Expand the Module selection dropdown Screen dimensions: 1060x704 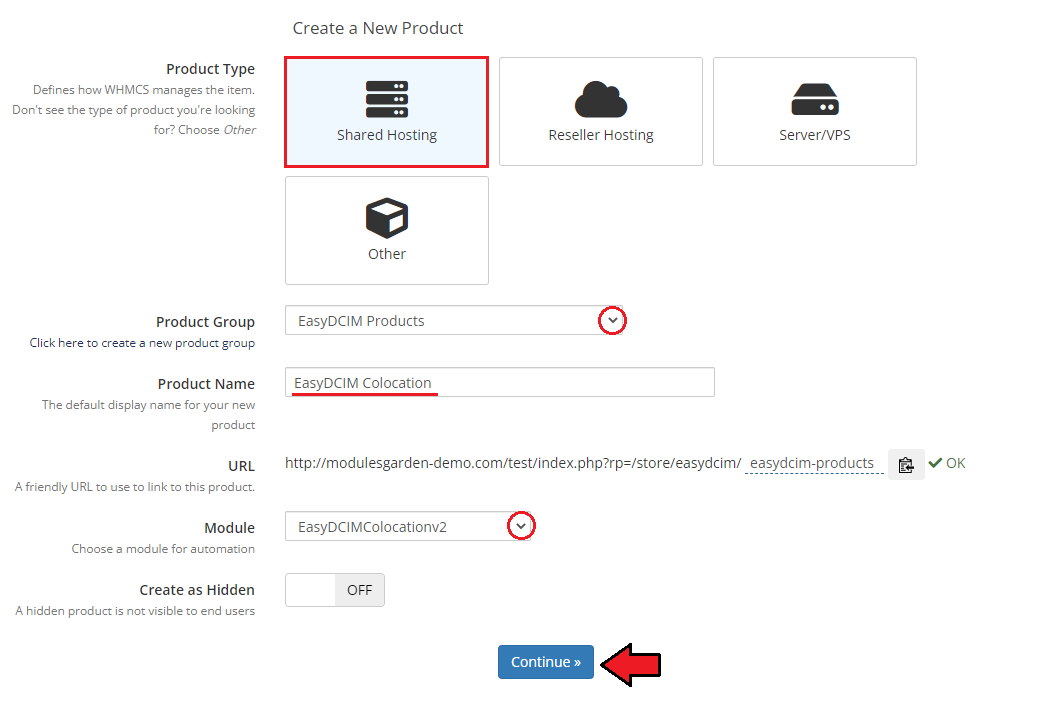409,527
